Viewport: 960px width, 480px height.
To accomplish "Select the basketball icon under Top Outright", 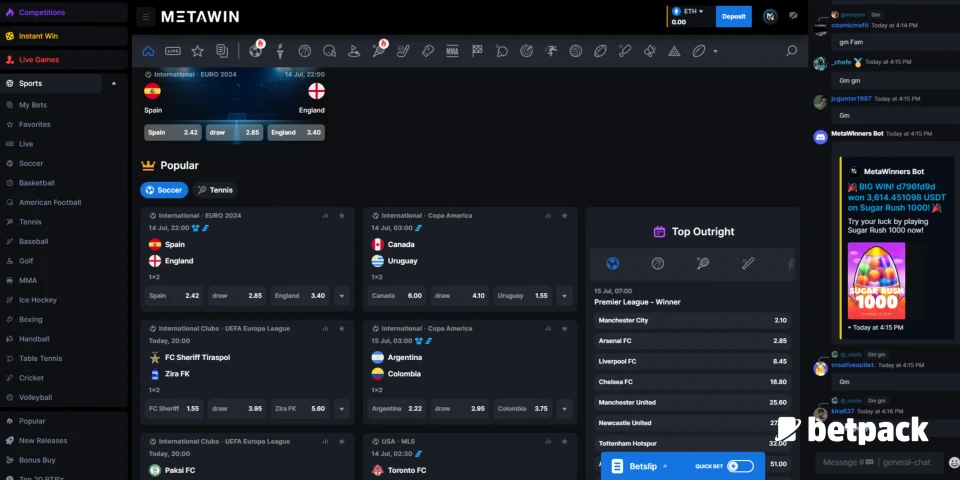I will [x=658, y=264].
